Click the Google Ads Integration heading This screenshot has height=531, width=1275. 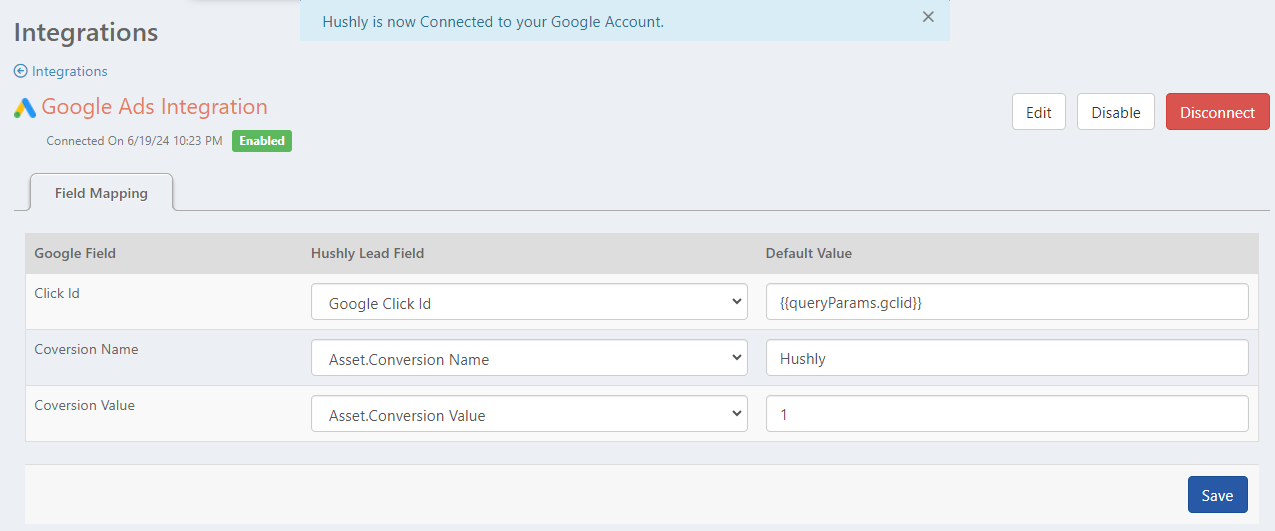154,107
